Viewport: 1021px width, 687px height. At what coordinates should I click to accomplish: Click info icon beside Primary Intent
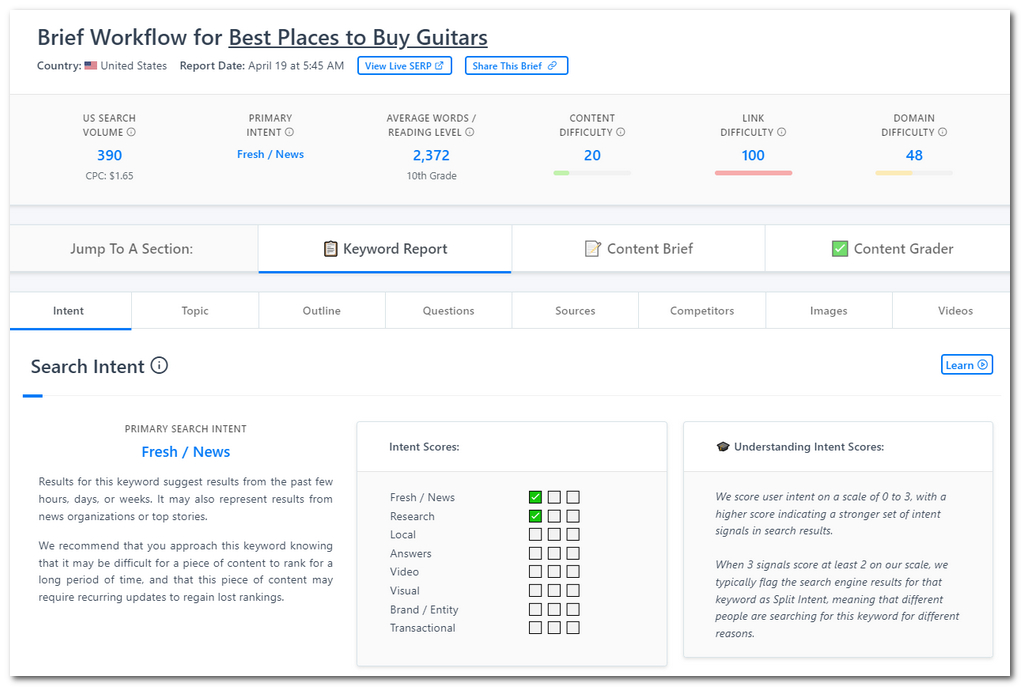[290, 132]
